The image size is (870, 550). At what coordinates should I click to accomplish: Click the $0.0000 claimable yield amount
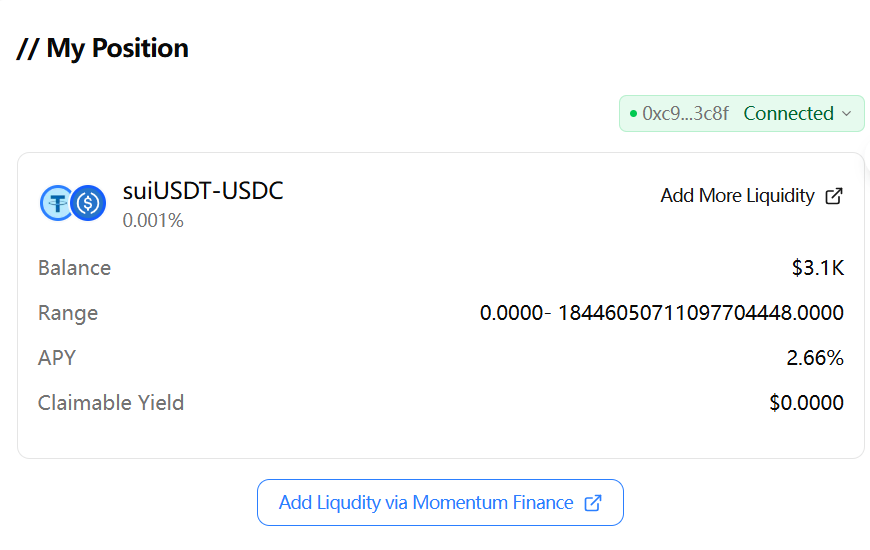tap(806, 403)
